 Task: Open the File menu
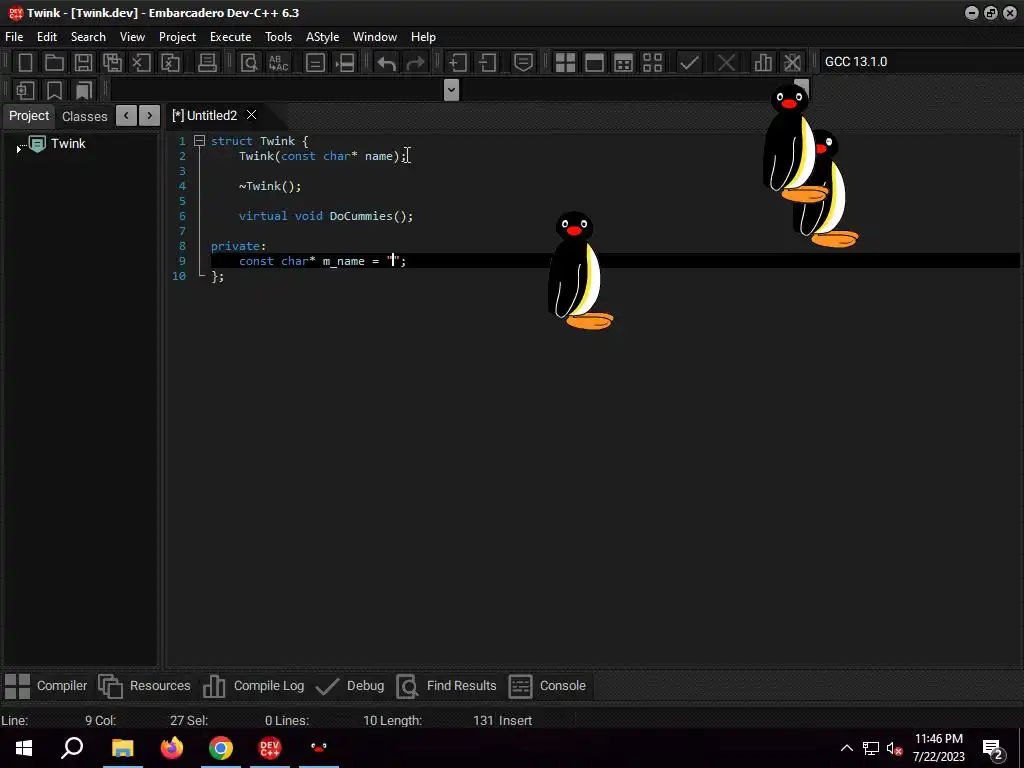[14, 37]
